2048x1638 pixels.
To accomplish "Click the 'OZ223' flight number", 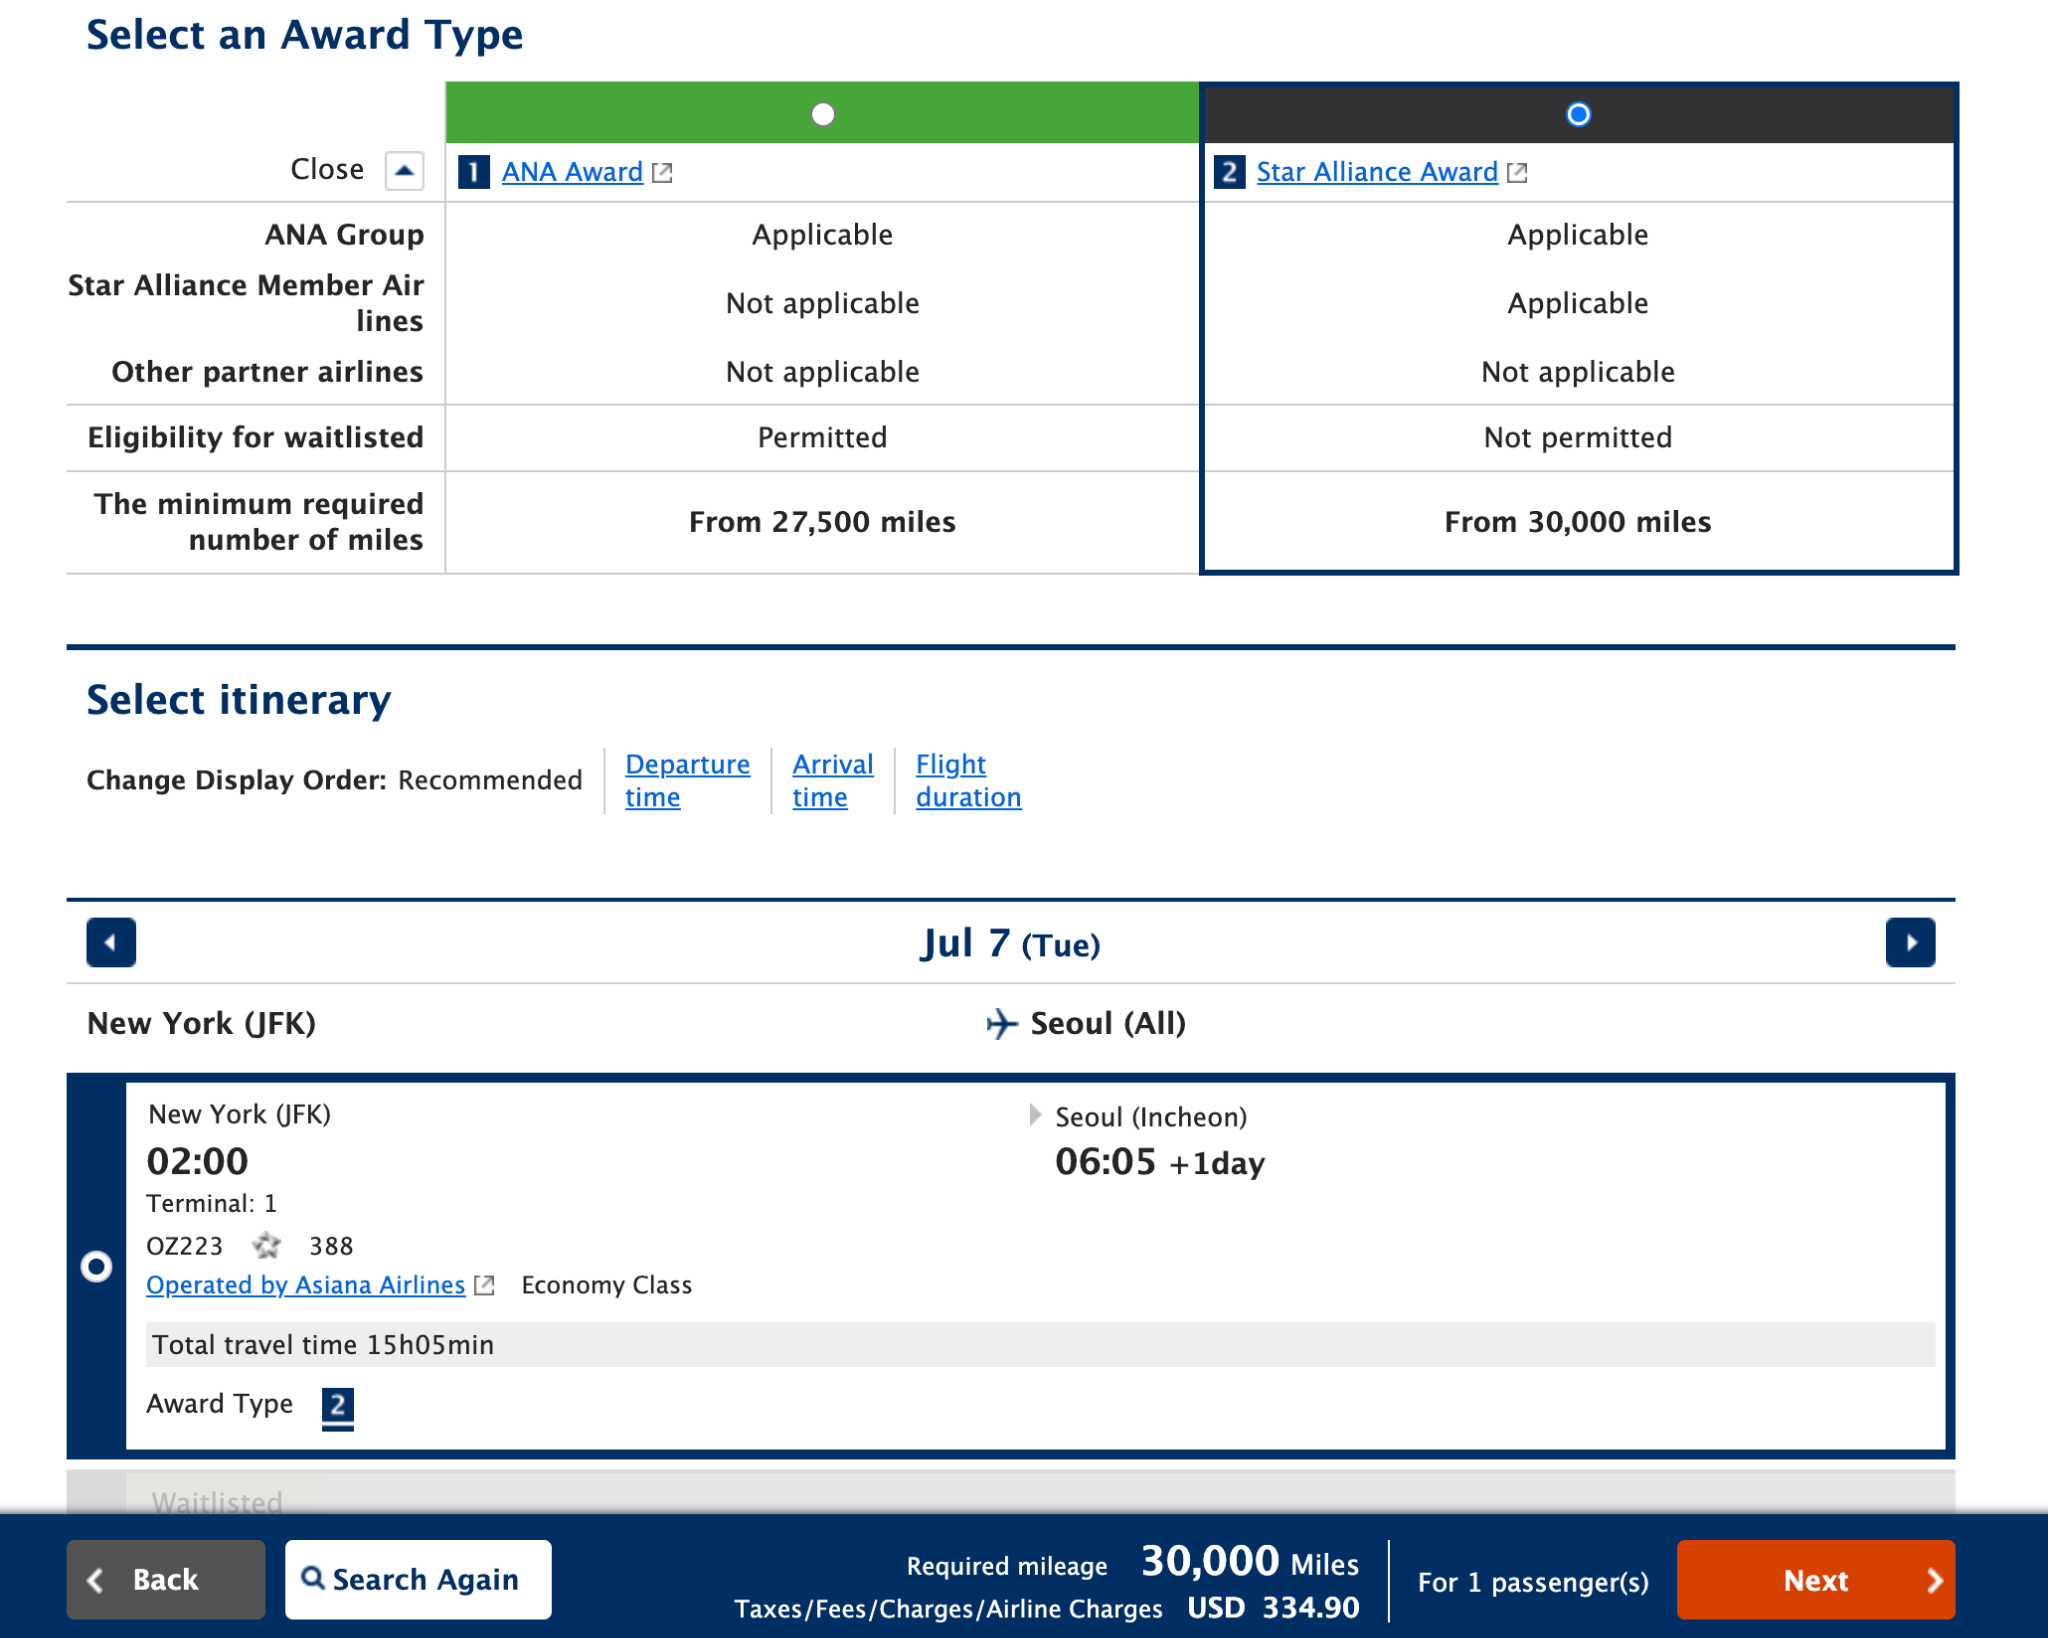I will [185, 1246].
